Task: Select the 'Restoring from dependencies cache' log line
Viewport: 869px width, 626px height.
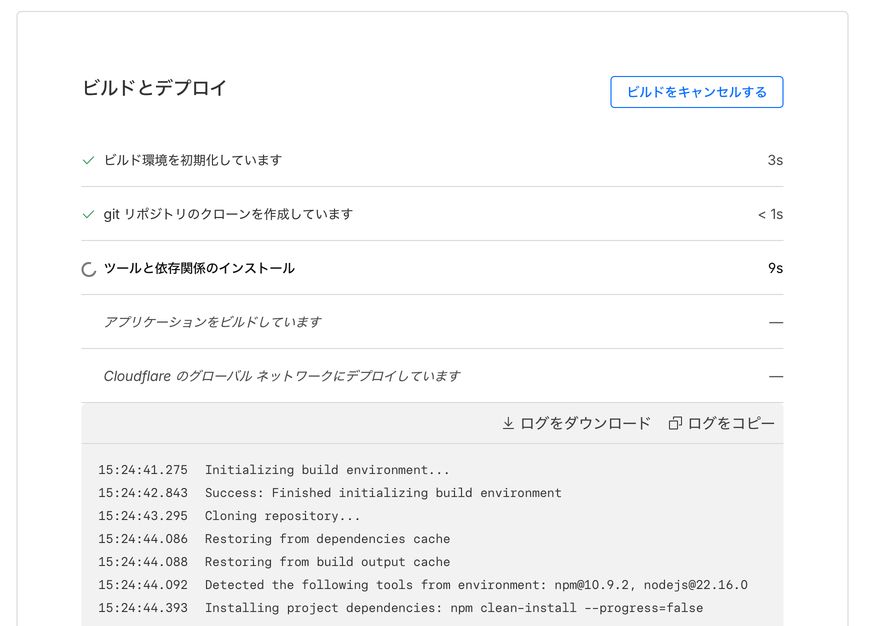Action: pos(327,539)
